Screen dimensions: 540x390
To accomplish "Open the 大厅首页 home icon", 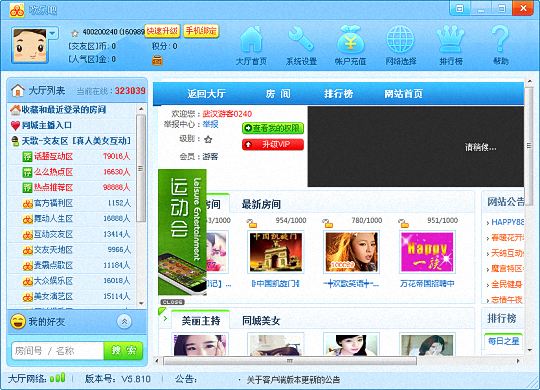I will [x=251, y=45].
